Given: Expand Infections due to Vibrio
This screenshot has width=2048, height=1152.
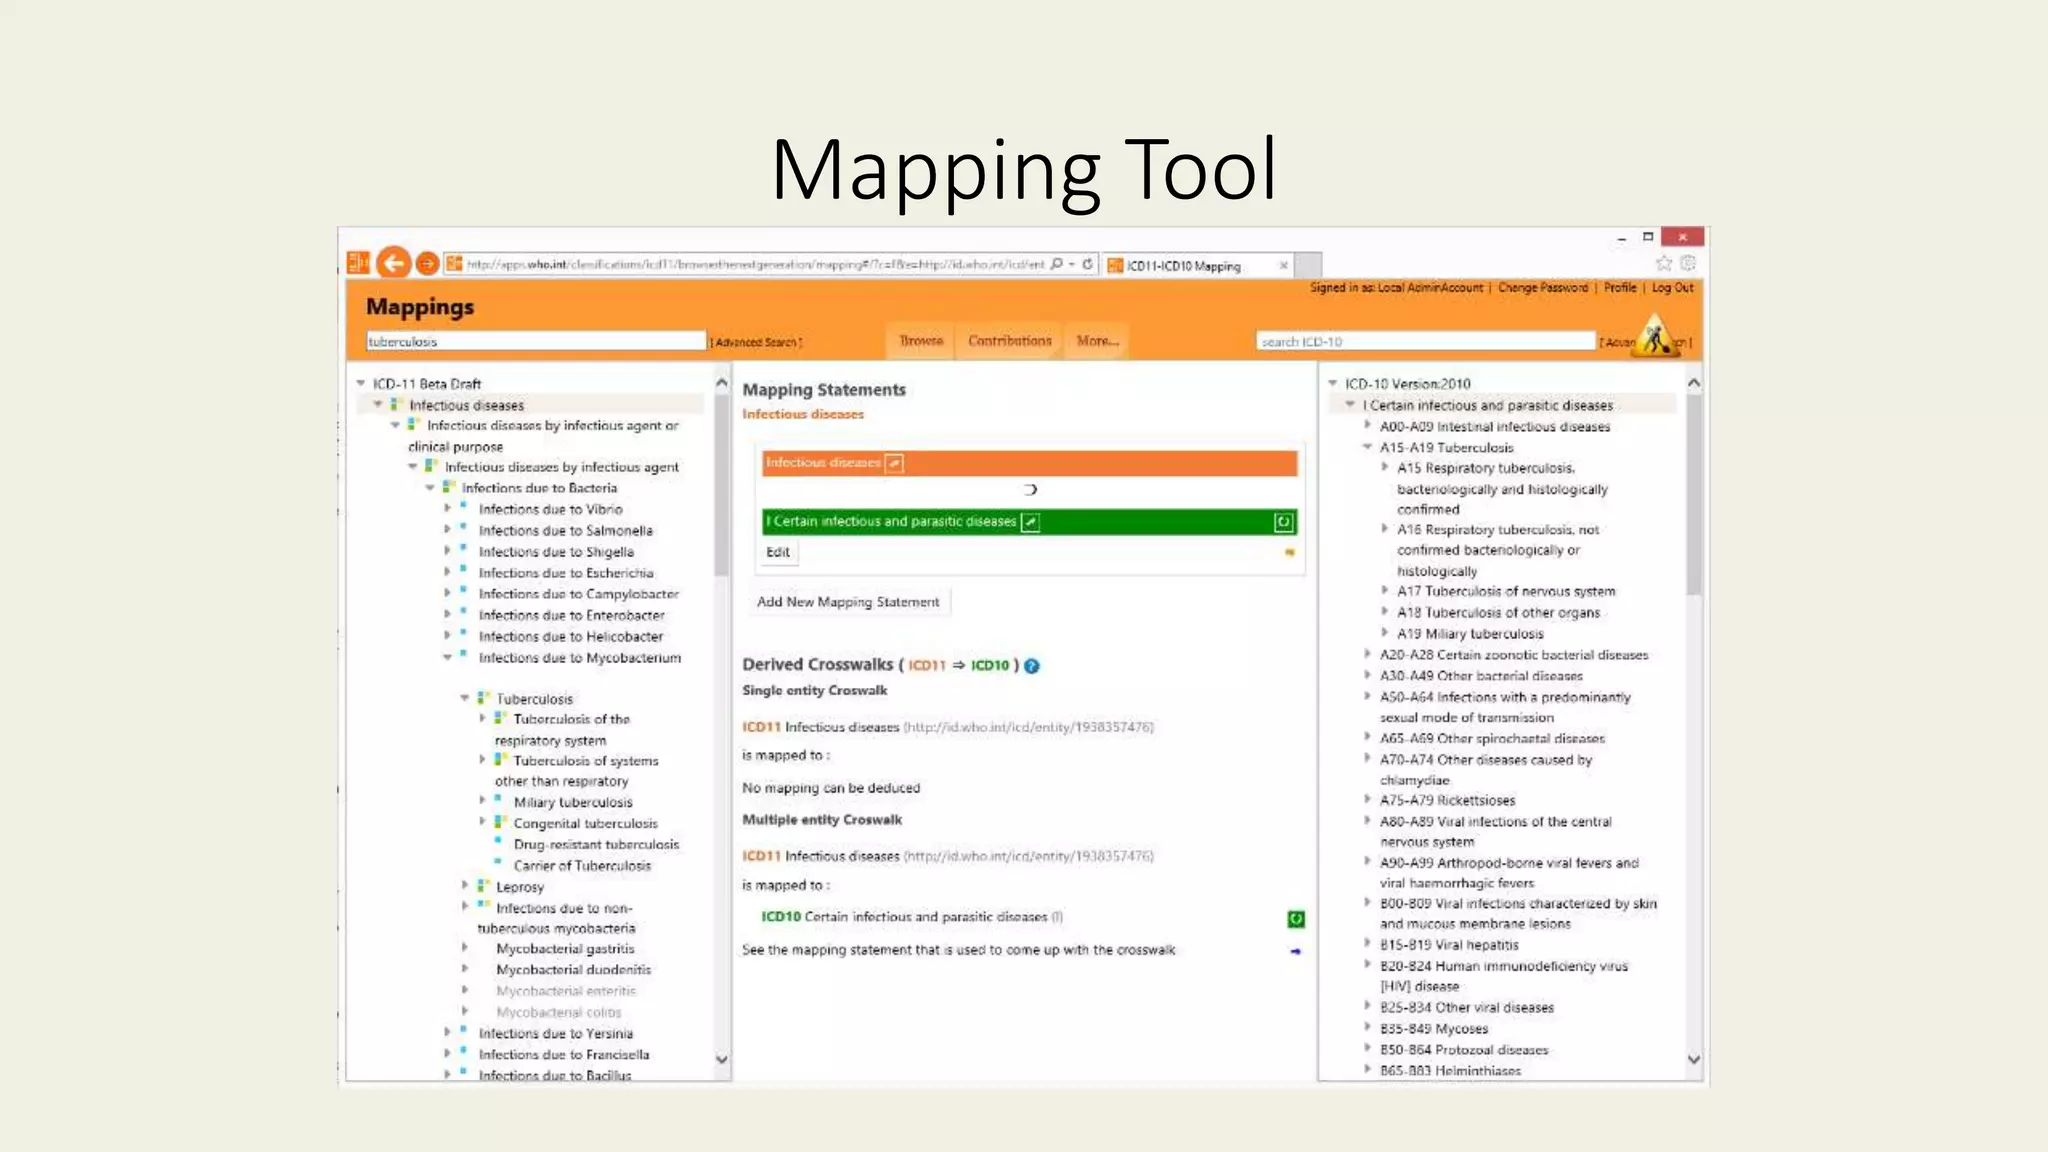Looking at the screenshot, I should point(447,509).
